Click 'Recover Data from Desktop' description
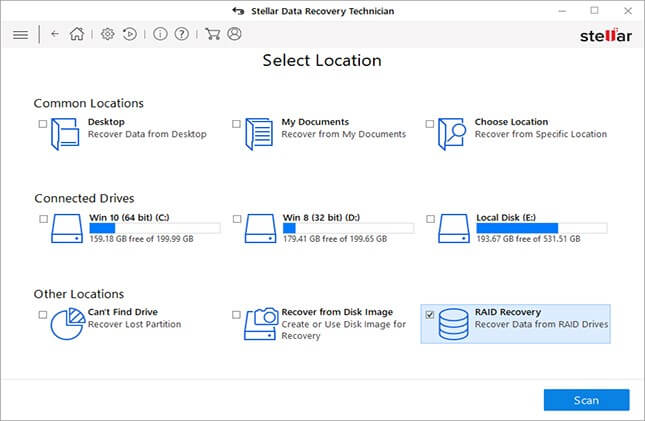Image resolution: width=645 pixels, height=421 pixels. tap(147, 134)
